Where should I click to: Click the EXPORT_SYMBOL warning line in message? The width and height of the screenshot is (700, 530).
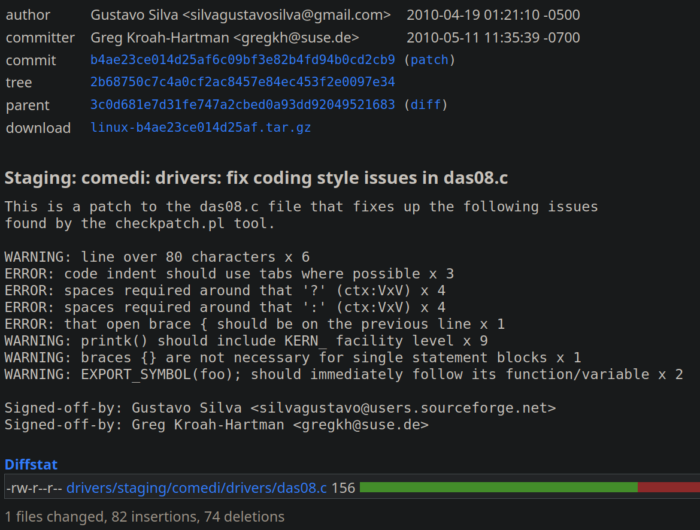344,374
